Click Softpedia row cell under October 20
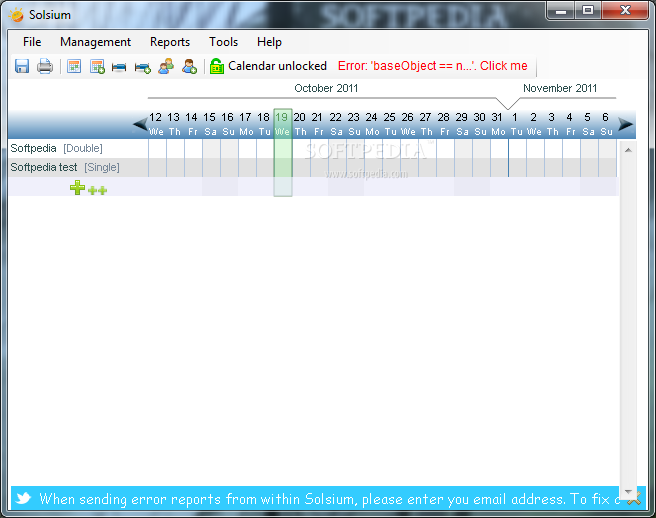 (301, 149)
